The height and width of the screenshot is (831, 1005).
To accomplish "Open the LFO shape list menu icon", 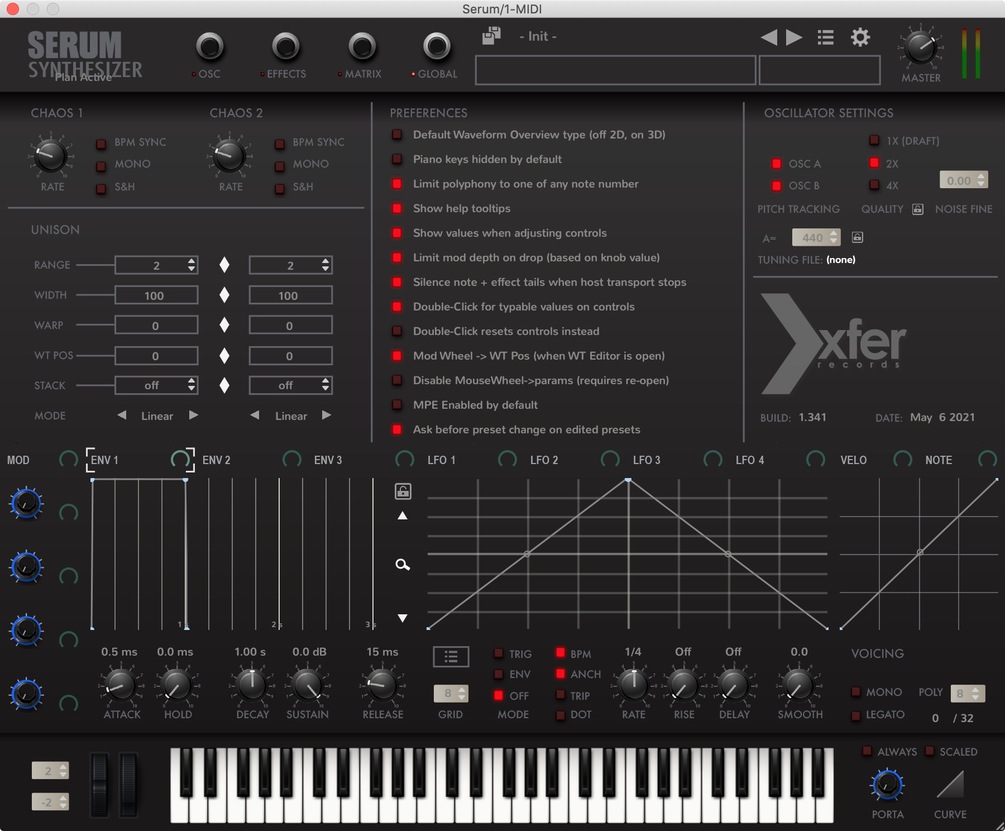I will click(x=451, y=656).
